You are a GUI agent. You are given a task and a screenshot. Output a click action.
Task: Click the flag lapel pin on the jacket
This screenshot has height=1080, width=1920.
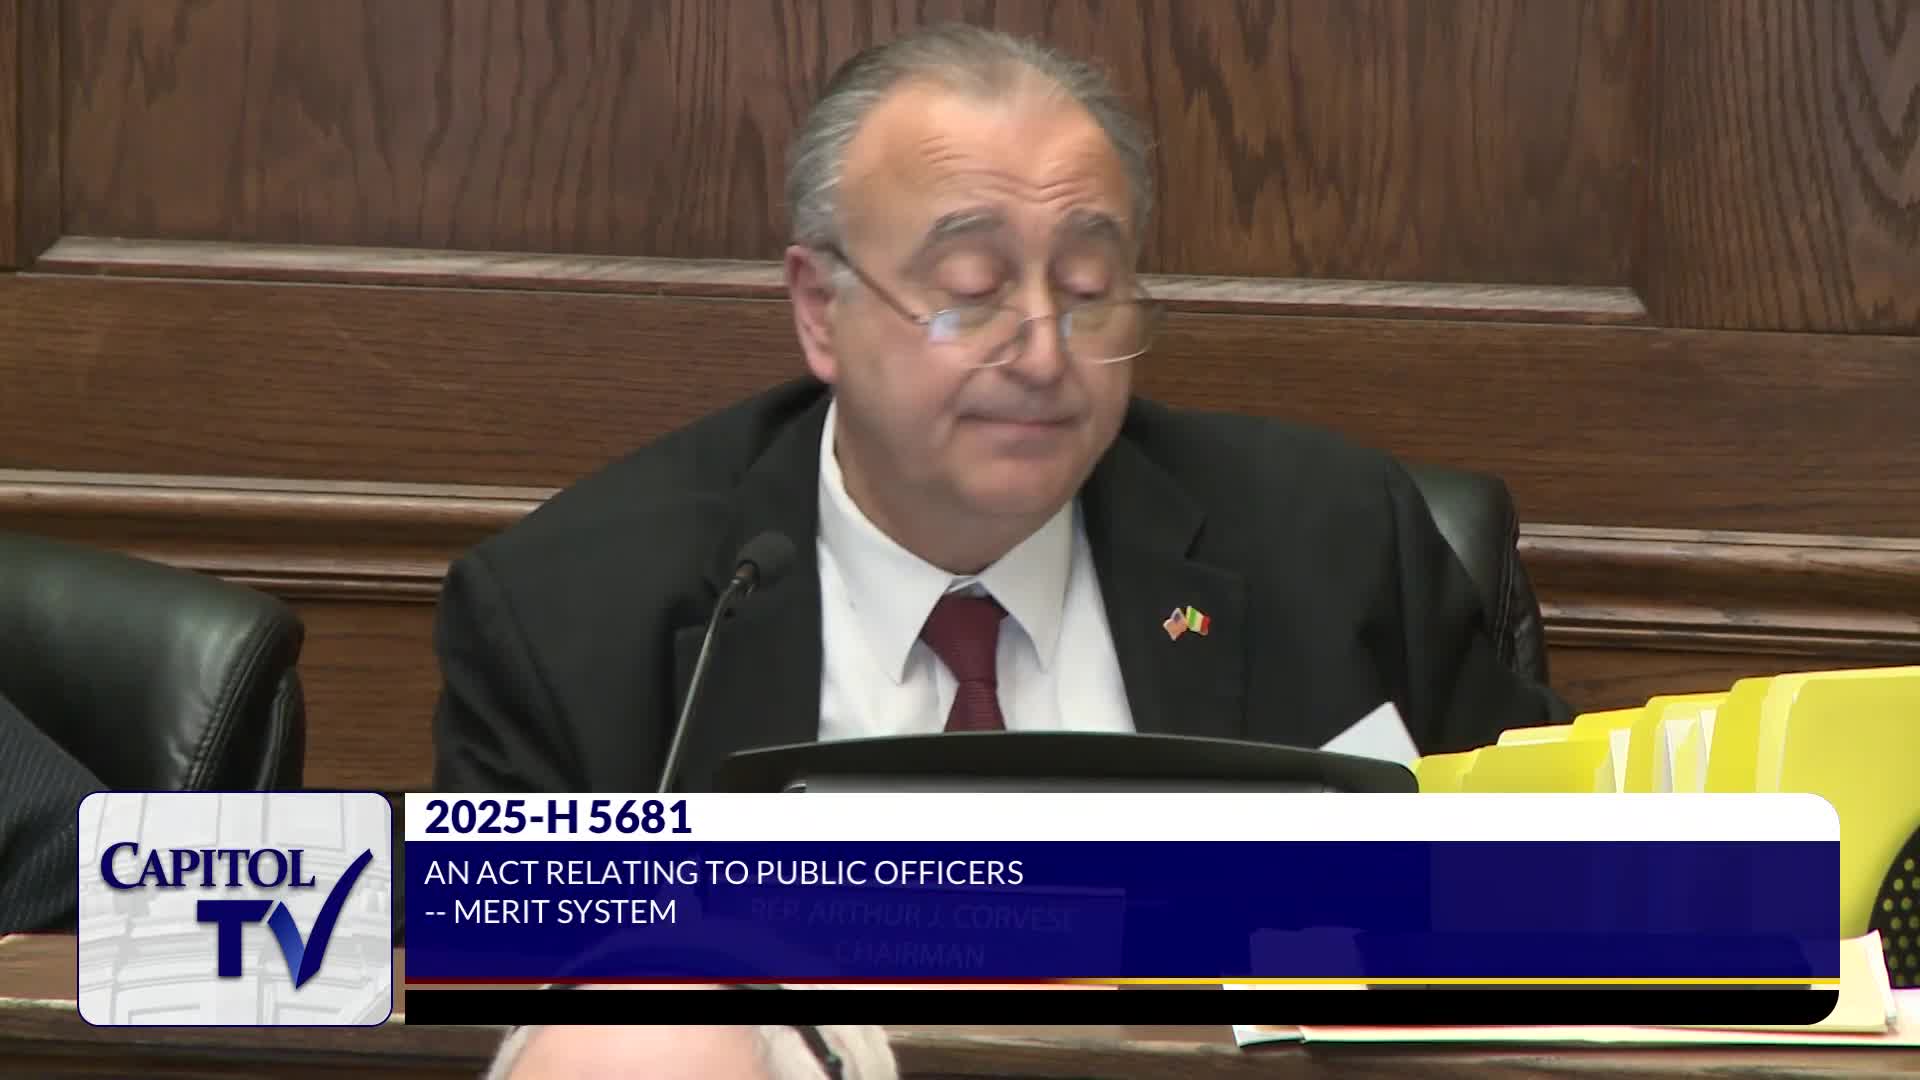pyautogui.click(x=1187, y=622)
